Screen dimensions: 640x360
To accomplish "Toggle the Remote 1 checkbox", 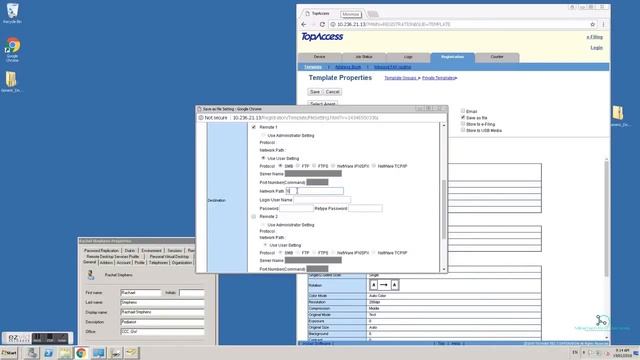I will tap(254, 127).
